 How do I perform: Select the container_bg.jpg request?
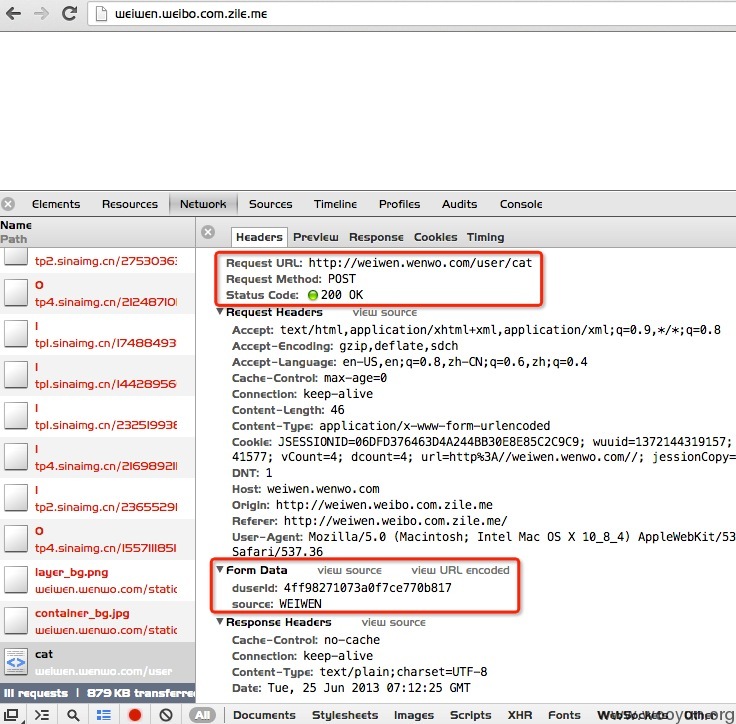point(98,621)
